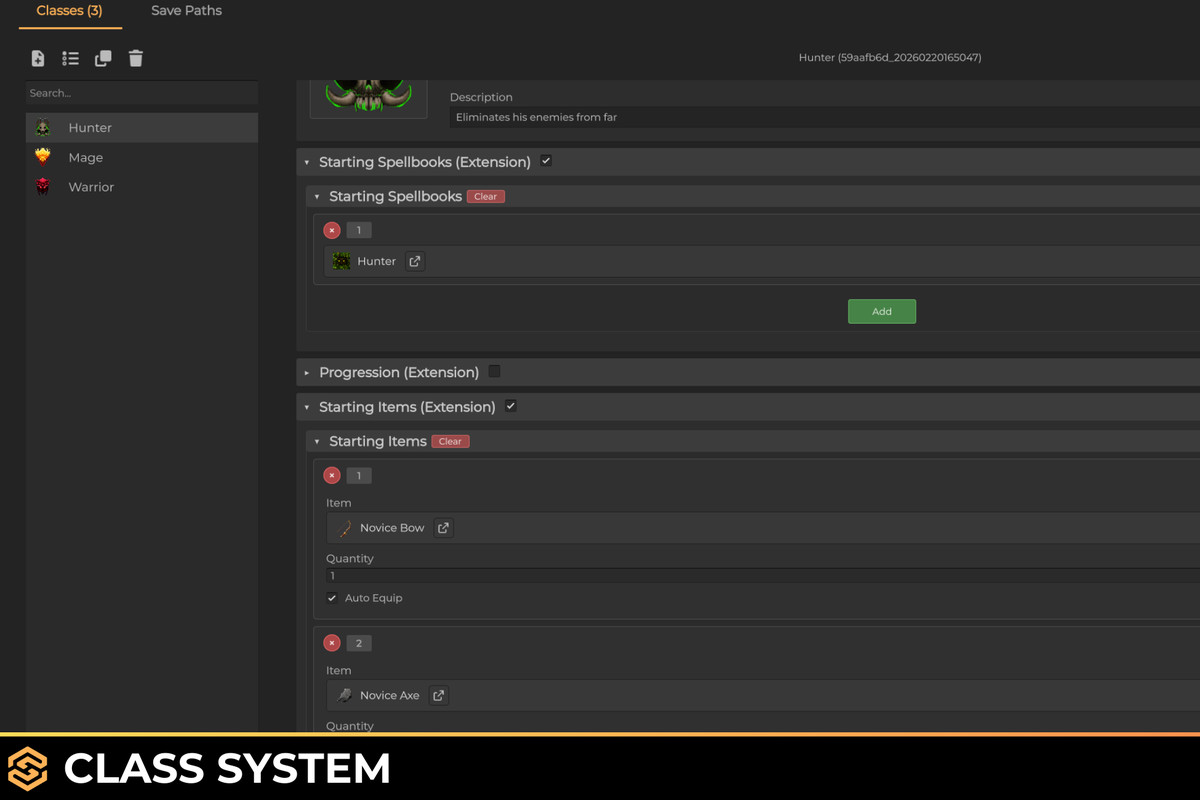
Task: Open Novice Axe via its external link icon
Action: point(437,694)
